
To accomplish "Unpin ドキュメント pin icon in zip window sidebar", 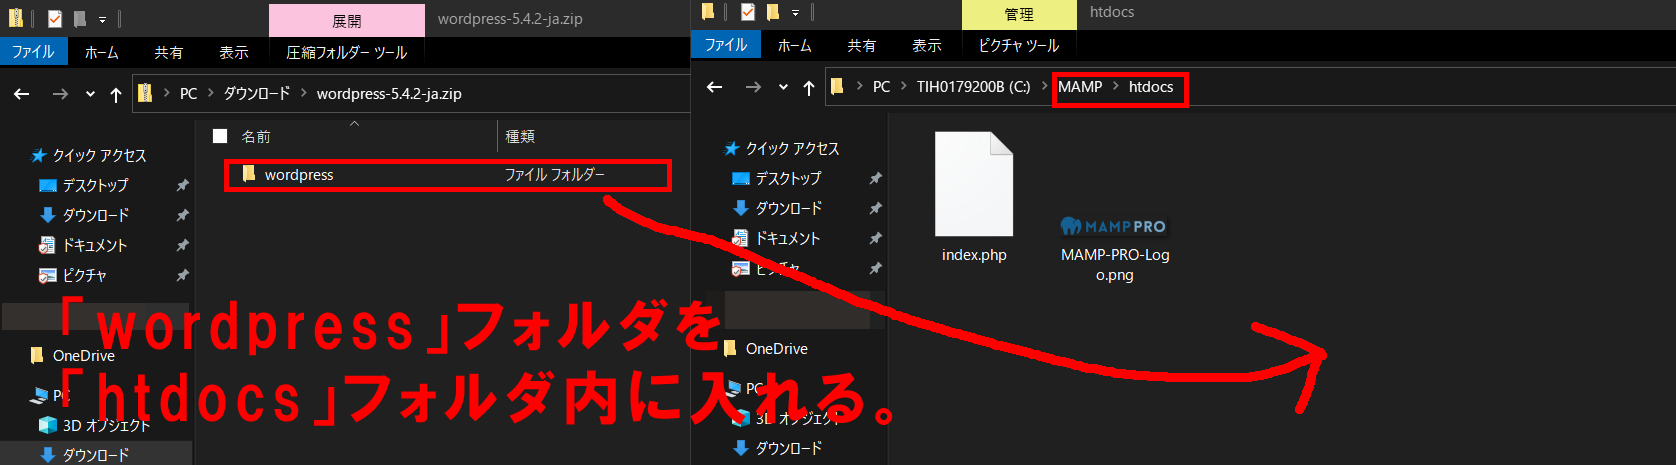I will [182, 246].
